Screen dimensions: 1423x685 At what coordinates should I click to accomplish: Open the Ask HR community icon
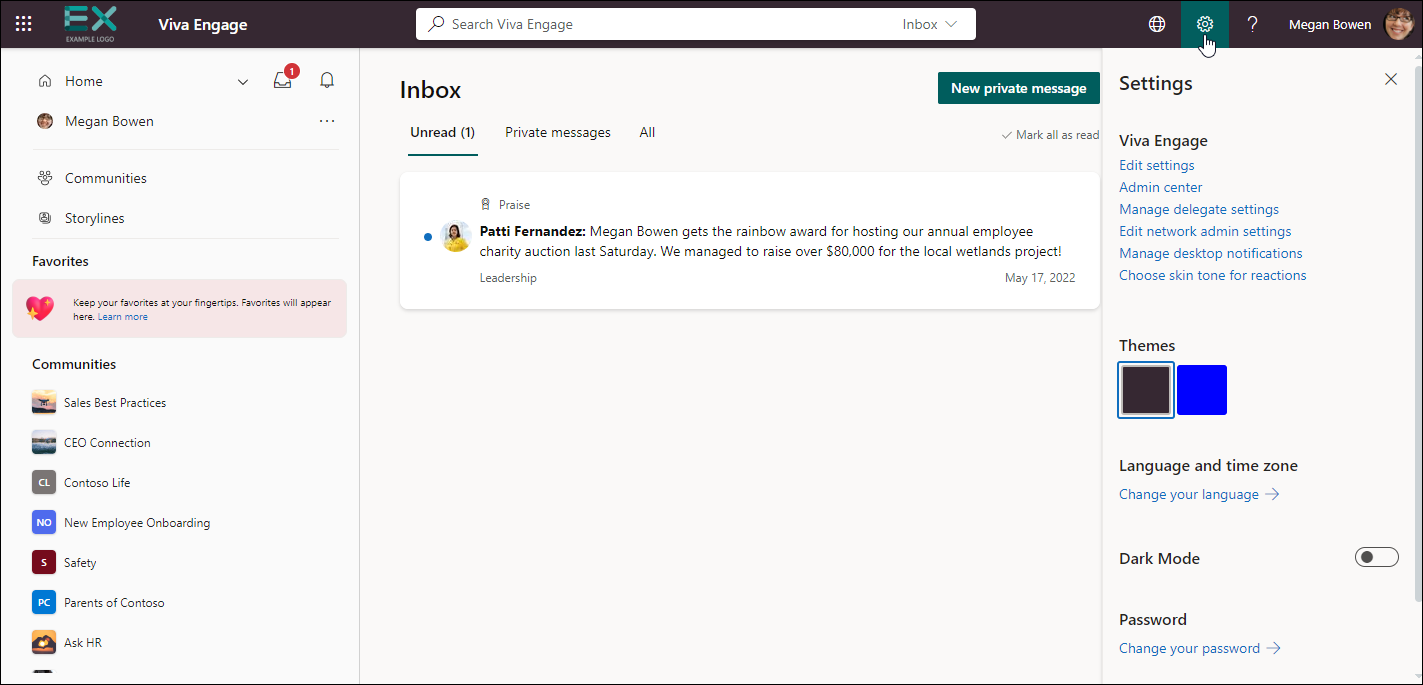tap(44, 642)
